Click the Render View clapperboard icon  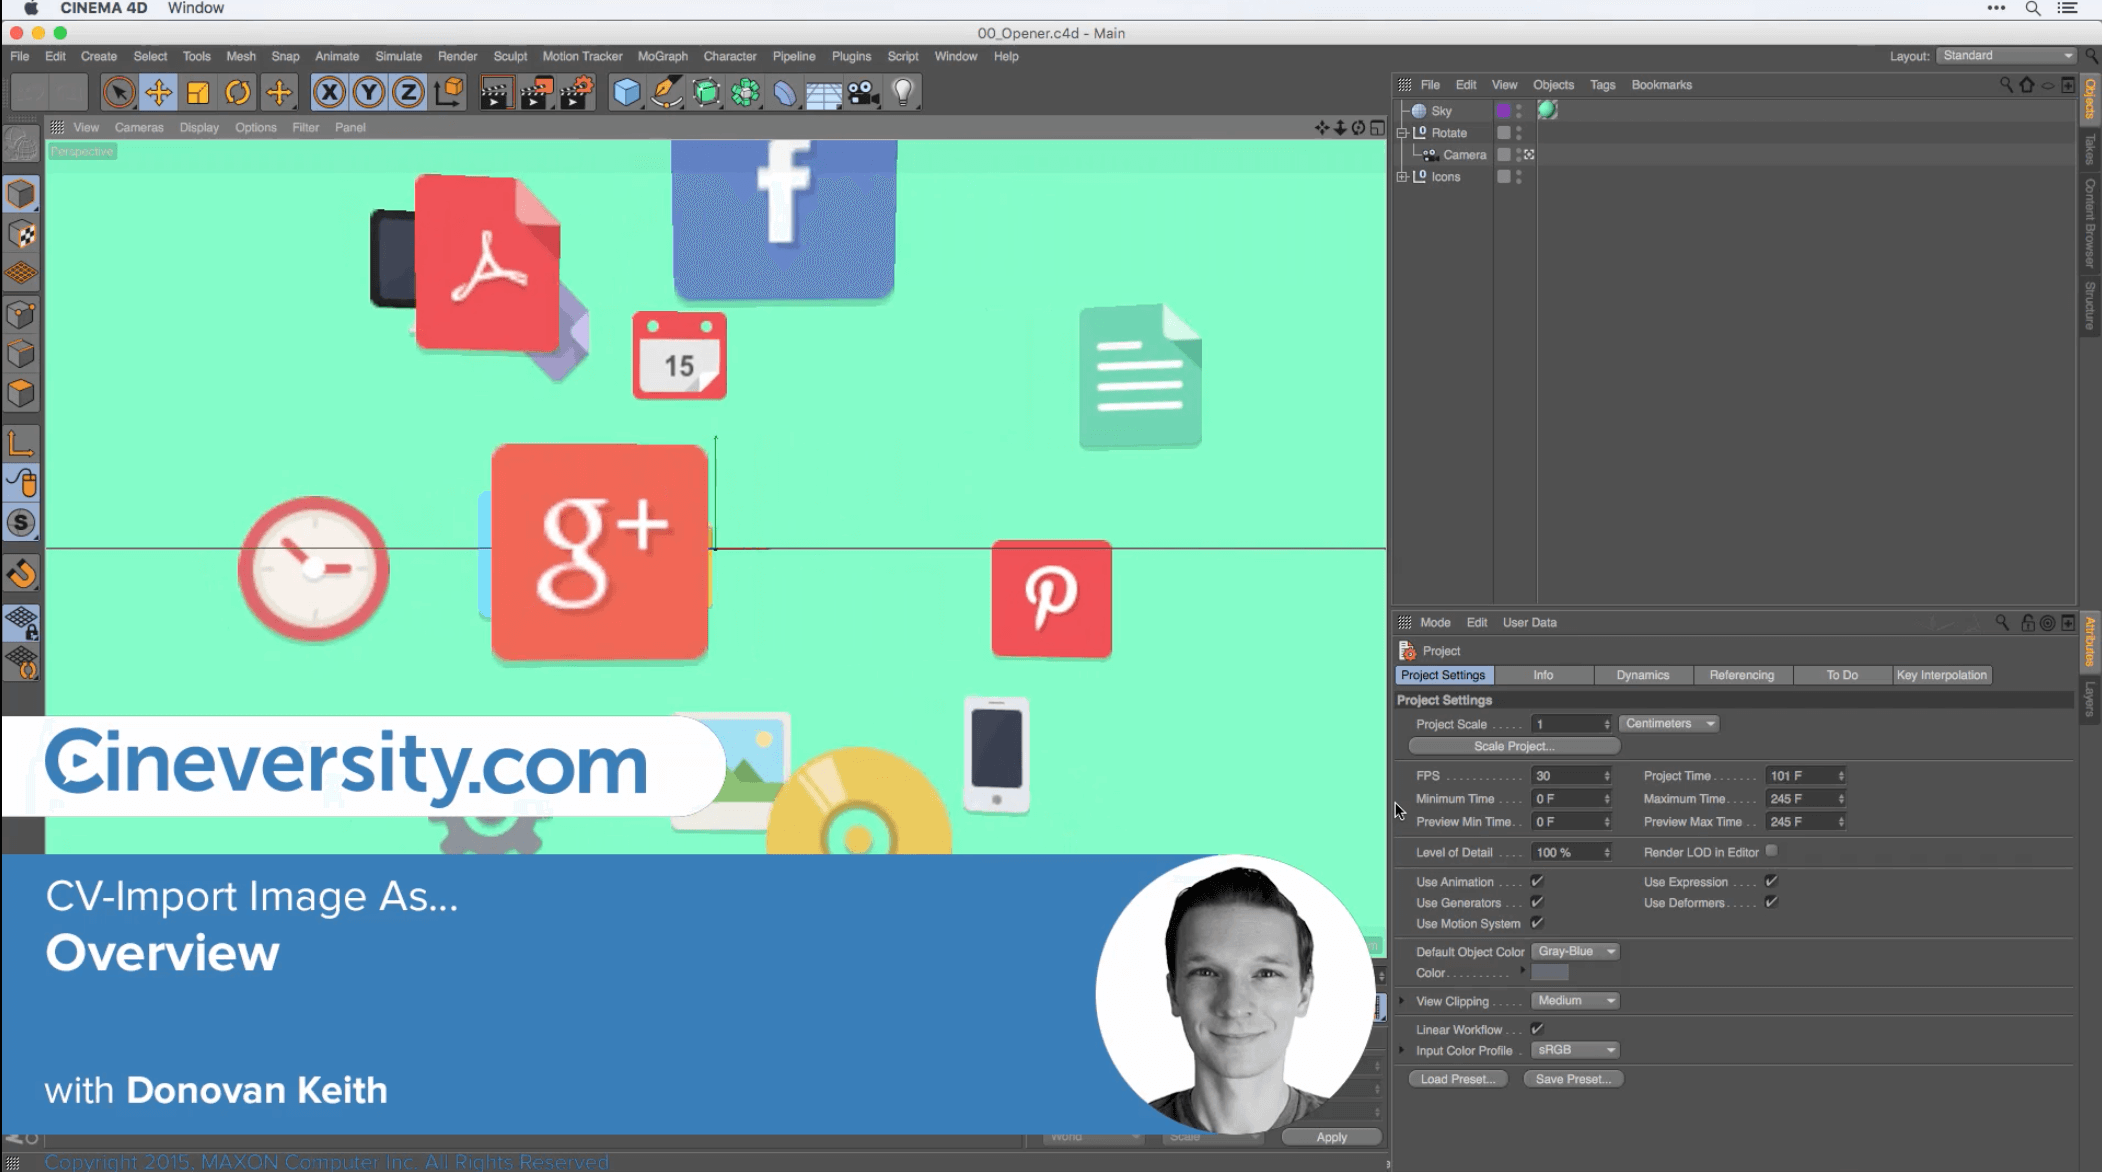pyautogui.click(x=495, y=93)
